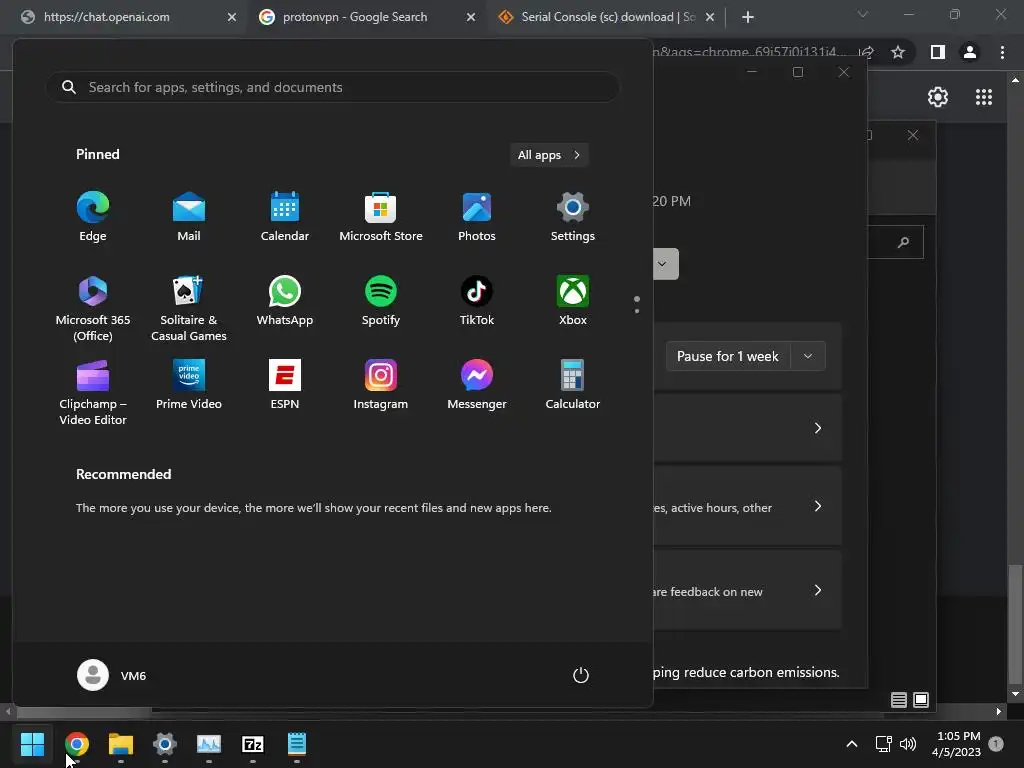Launch Microsoft 365 (Office)

click(x=93, y=308)
